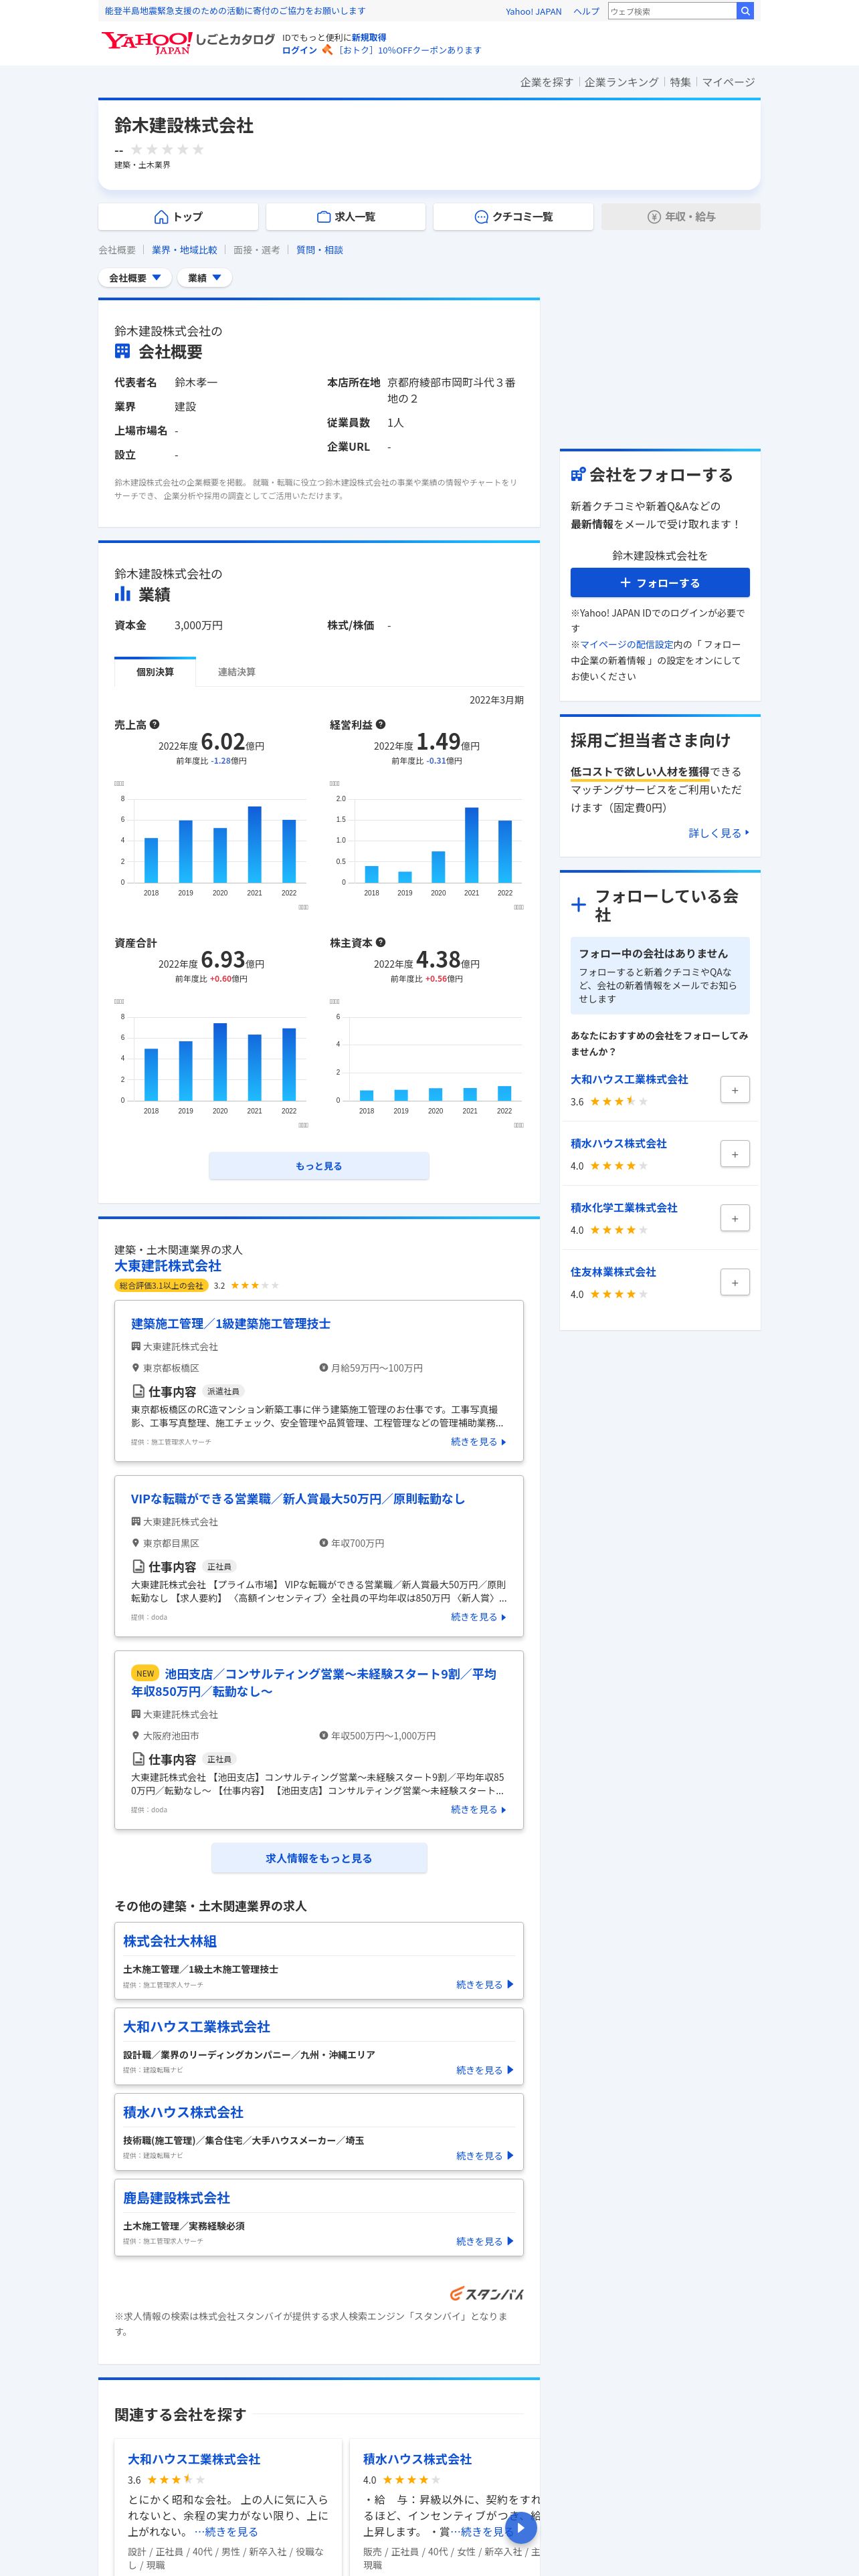Screen dimensions: 859x2576
Task: Follow 大和ハウス工業株式会社 with its plus button
Action: (735, 1090)
